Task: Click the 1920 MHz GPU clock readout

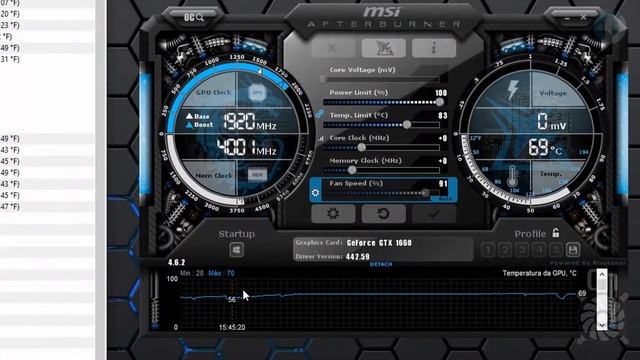Action: tap(250, 122)
